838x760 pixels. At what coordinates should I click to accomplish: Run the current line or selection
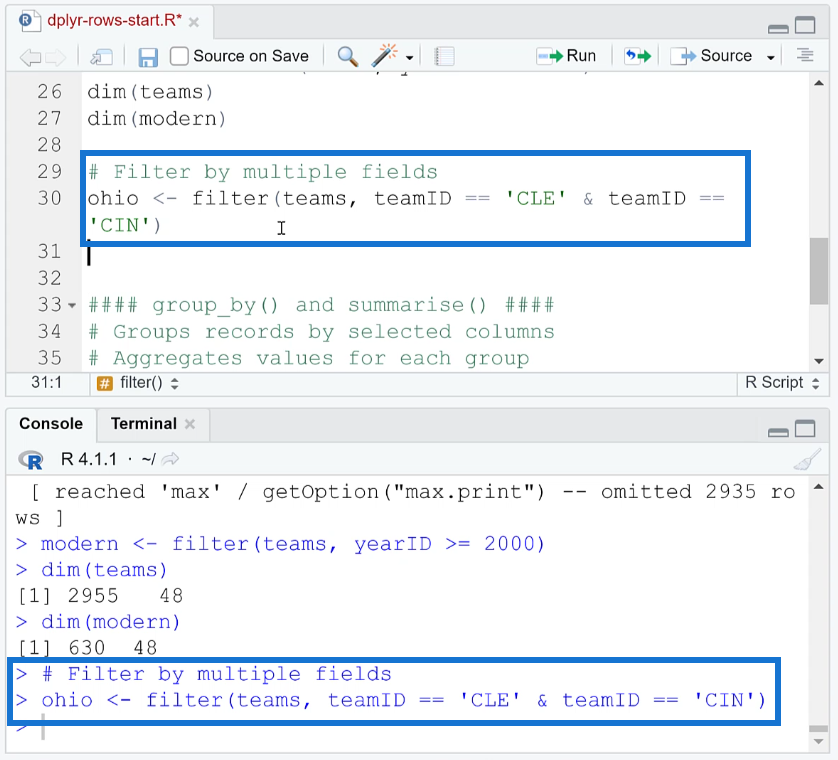[566, 56]
